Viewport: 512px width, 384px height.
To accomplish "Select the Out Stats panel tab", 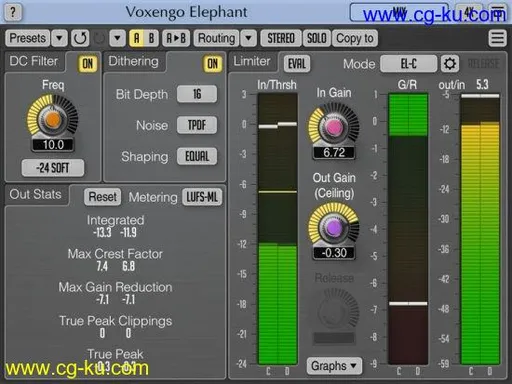I will (x=35, y=194).
